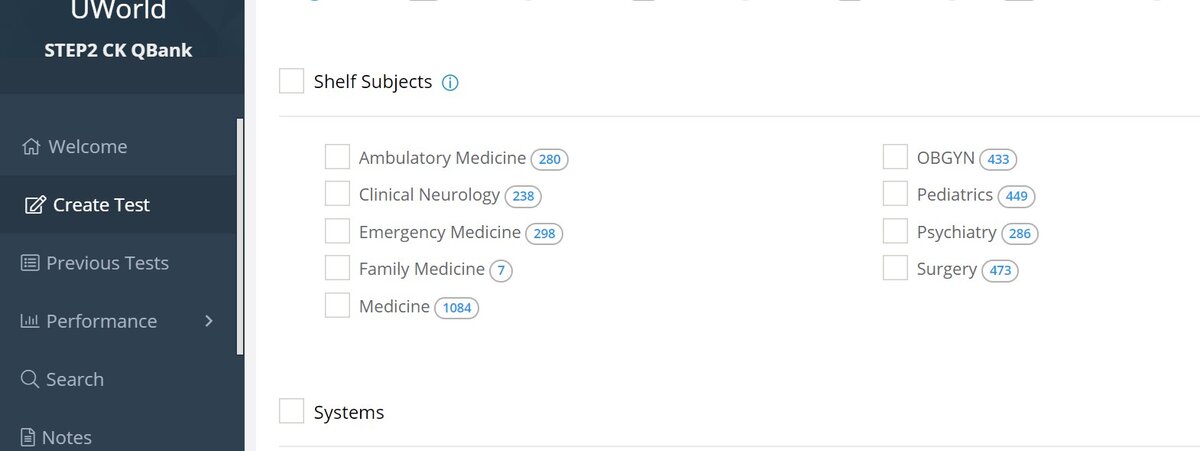Check the Ambulatory Medicine checkbox

[337, 158]
